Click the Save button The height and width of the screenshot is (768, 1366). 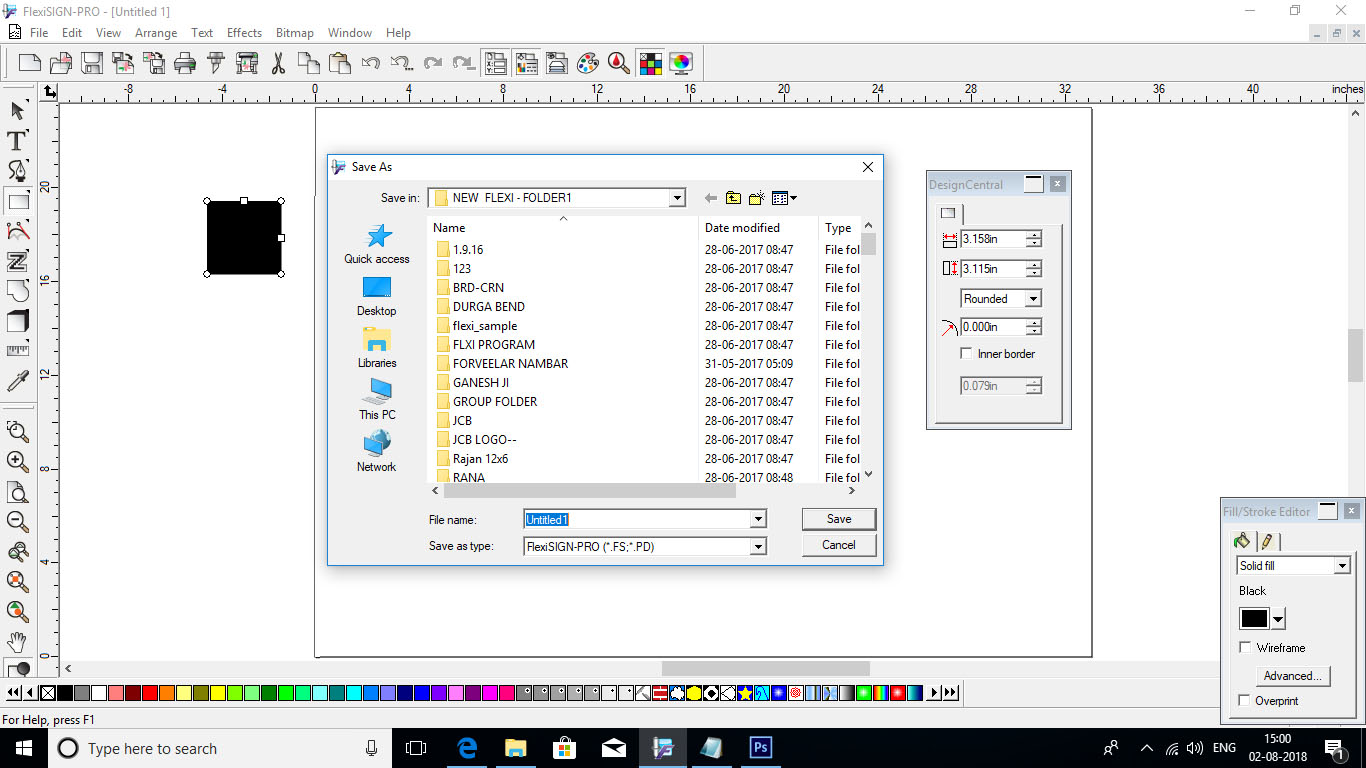pos(838,518)
